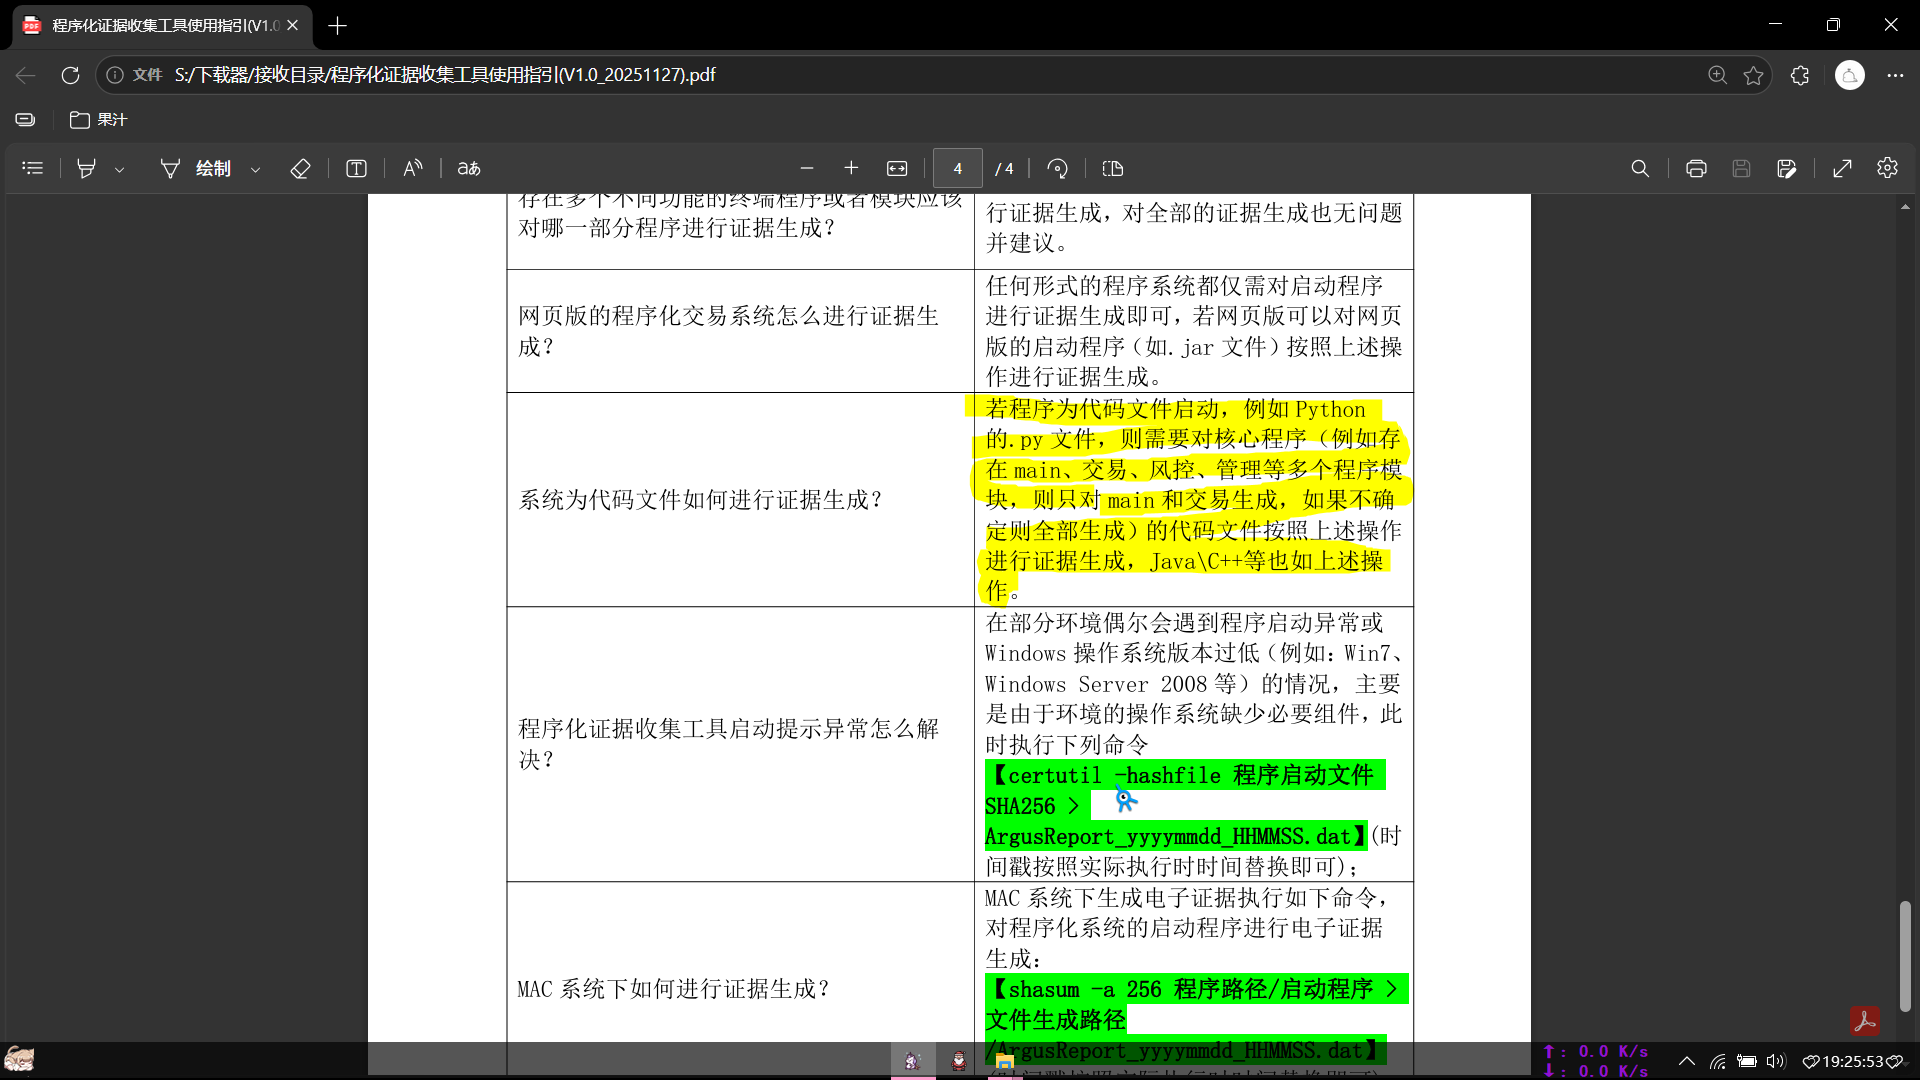The image size is (1920, 1080).
Task: Open the browser profile avatar
Action: (x=1850, y=75)
